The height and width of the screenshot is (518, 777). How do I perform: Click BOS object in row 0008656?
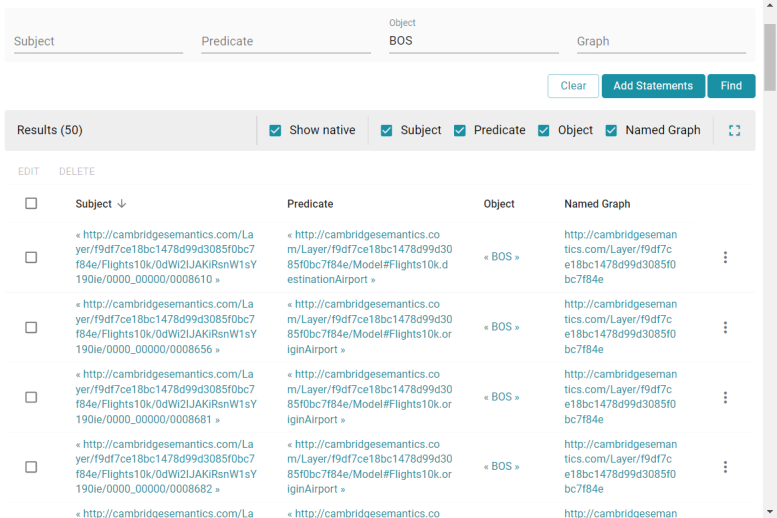point(501,327)
